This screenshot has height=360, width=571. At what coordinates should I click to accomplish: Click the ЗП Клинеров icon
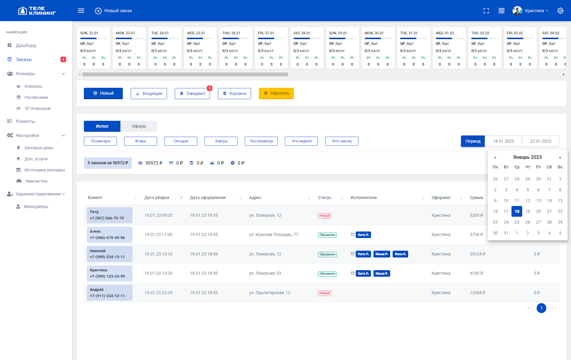[19, 108]
